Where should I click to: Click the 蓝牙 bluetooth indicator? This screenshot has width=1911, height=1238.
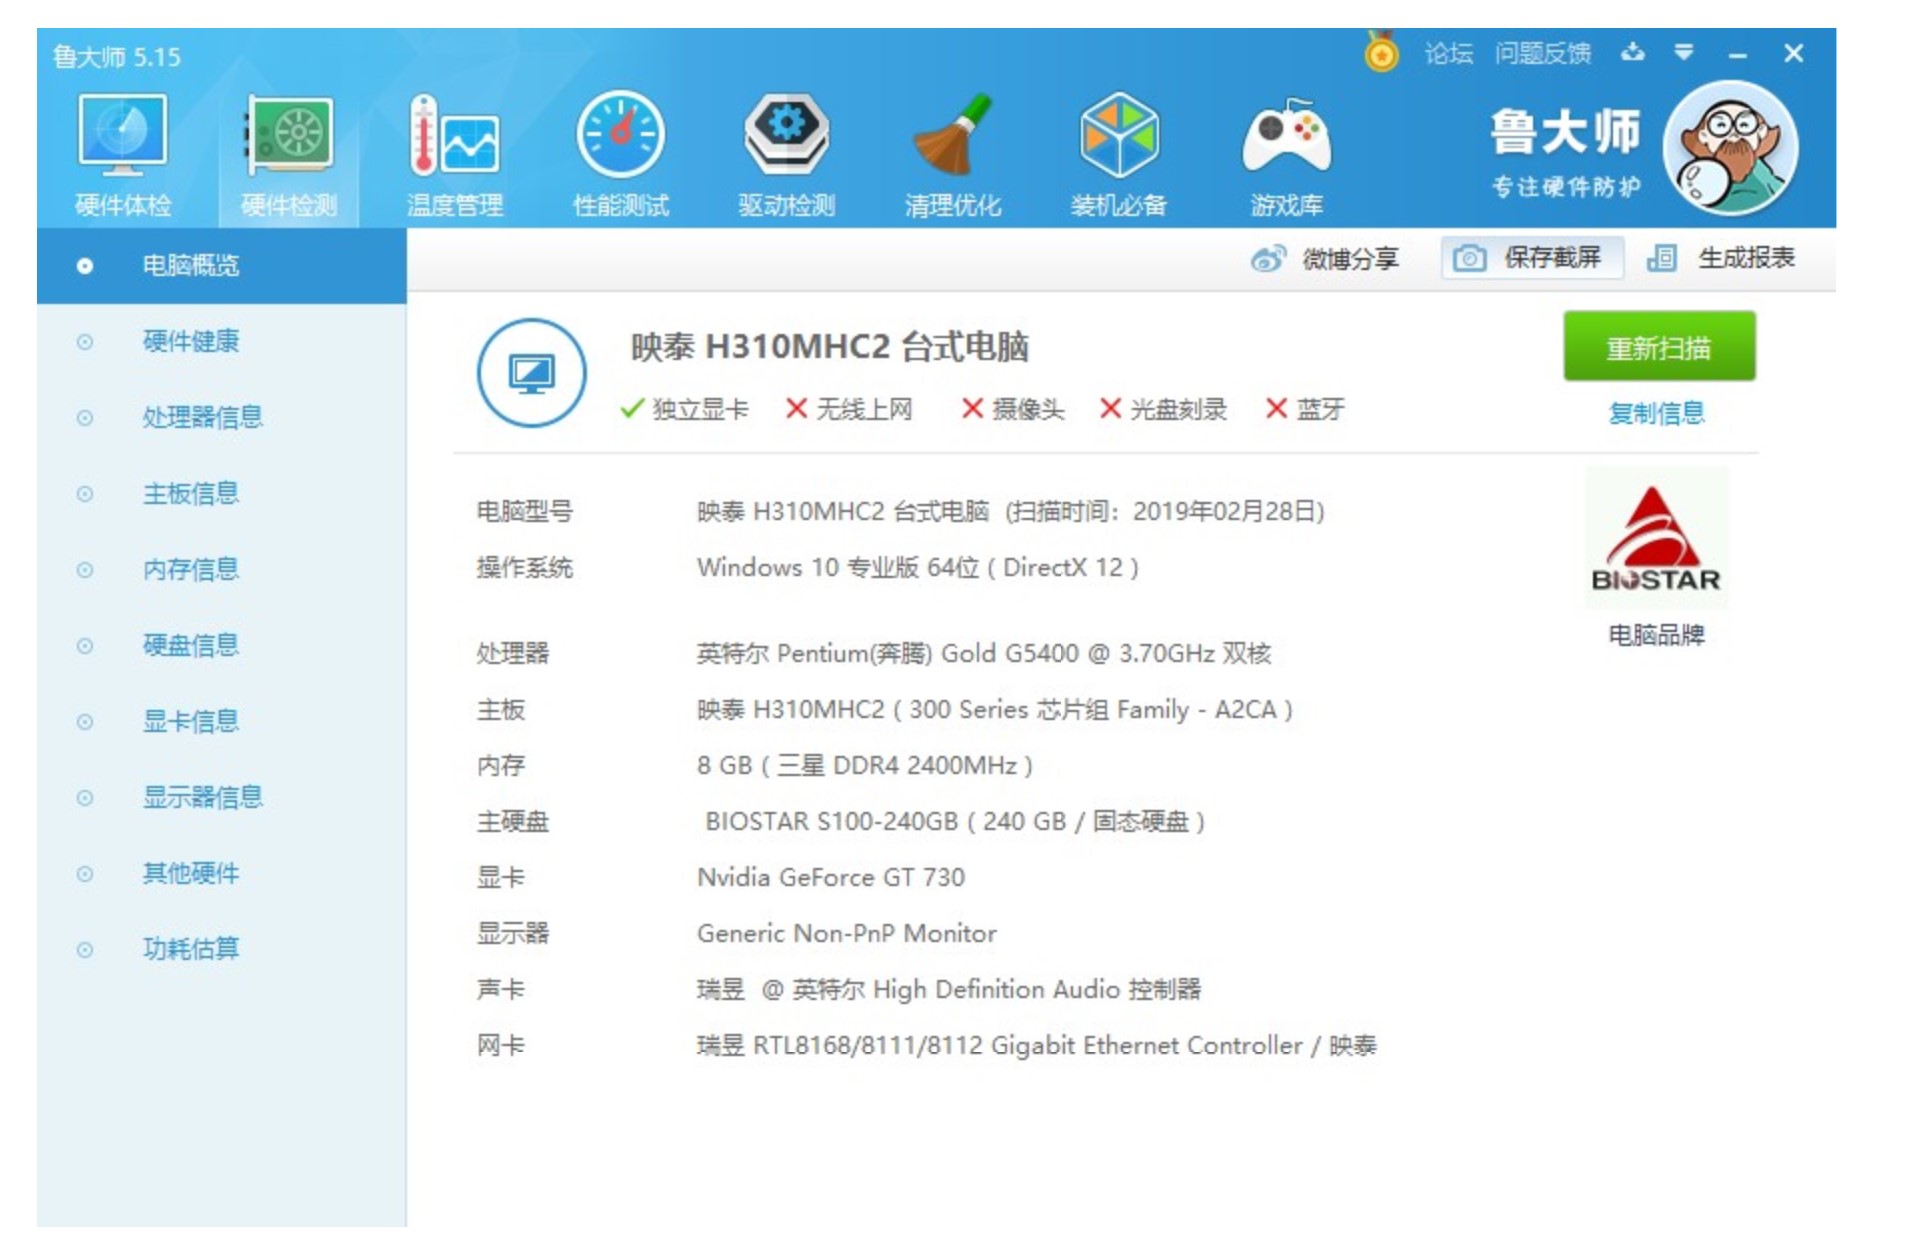click(x=1305, y=409)
